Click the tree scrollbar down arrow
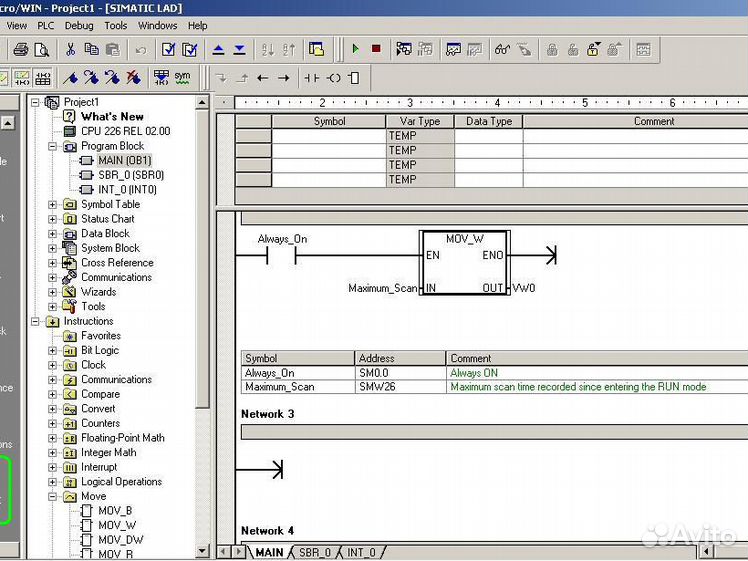 pyautogui.click(x=202, y=551)
